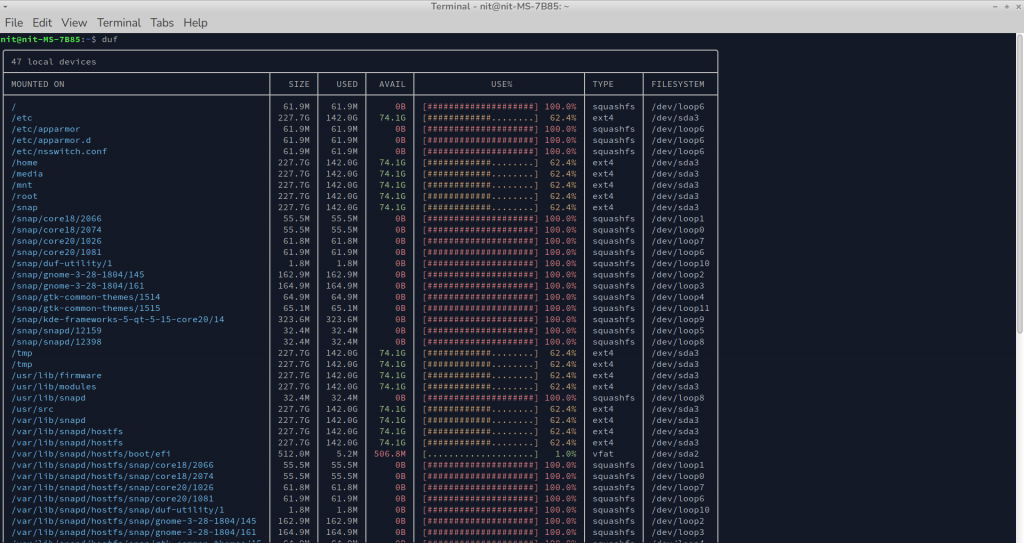Click the /snap/core18/2074 mount point
This screenshot has width=1024, height=543.
pos(56,229)
